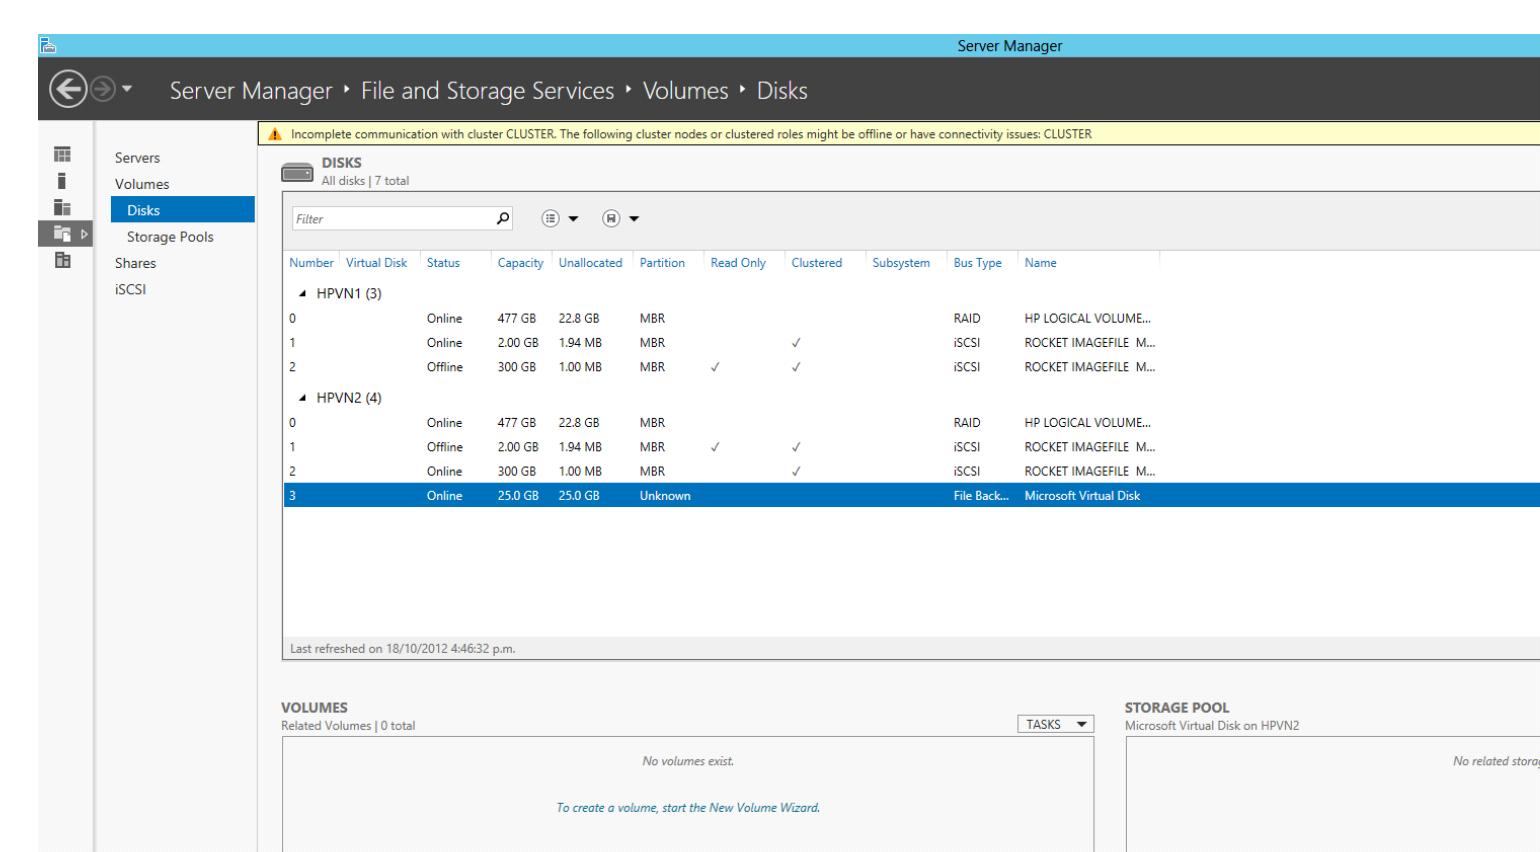Sort by Capacity column header

point(520,263)
